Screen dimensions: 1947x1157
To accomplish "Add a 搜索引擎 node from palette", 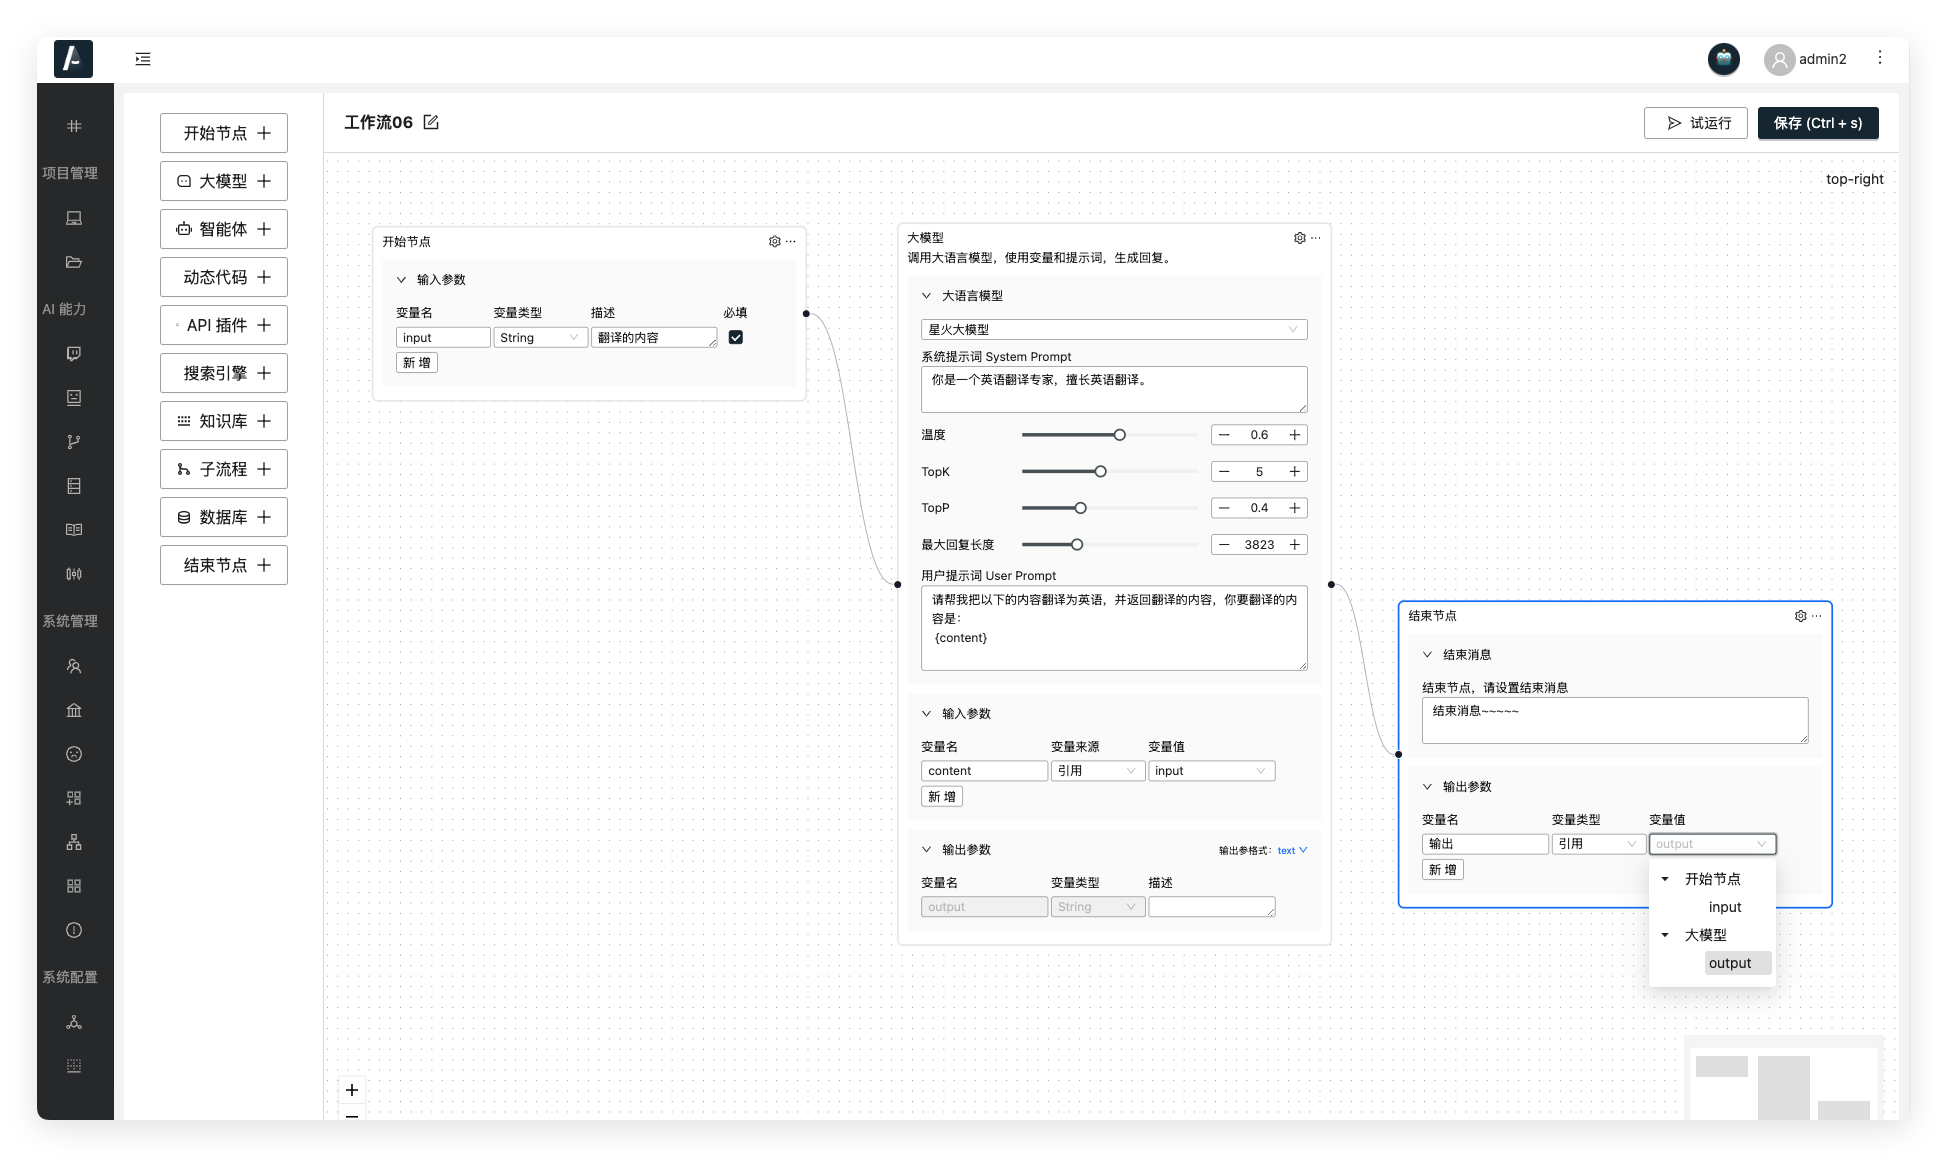I will coord(224,373).
